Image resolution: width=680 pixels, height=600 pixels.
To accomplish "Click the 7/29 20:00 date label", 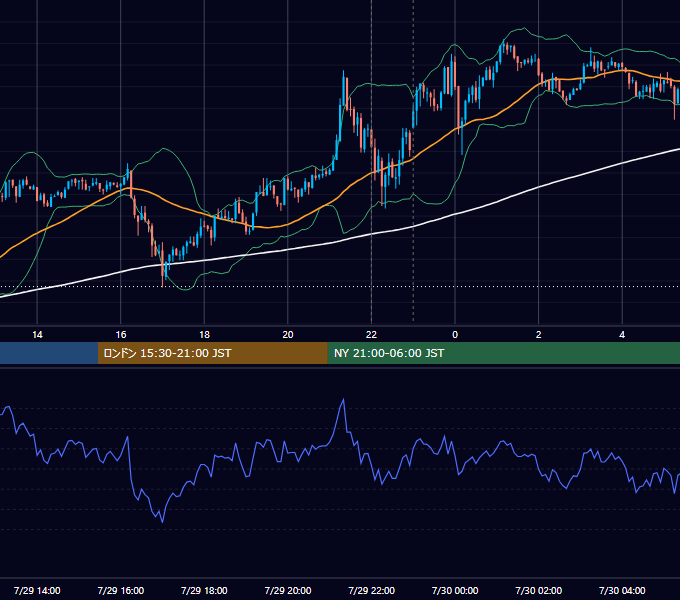I will point(288,590).
